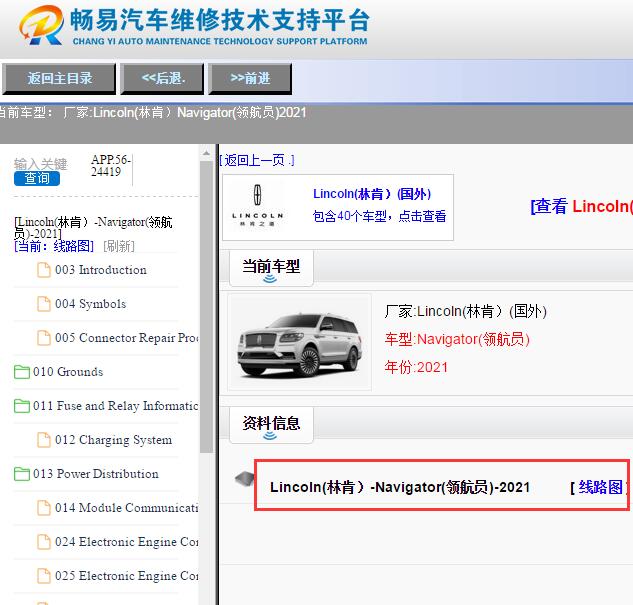Click the Lincoln Navigator vehicle photo
The width and height of the screenshot is (633, 605).
pos(300,342)
